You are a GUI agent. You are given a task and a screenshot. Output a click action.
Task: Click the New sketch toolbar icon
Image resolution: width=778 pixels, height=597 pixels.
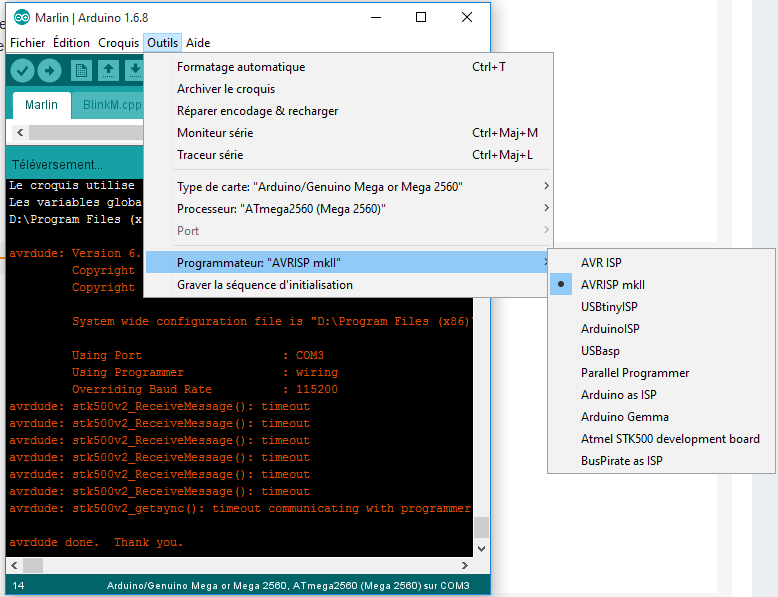coord(81,71)
